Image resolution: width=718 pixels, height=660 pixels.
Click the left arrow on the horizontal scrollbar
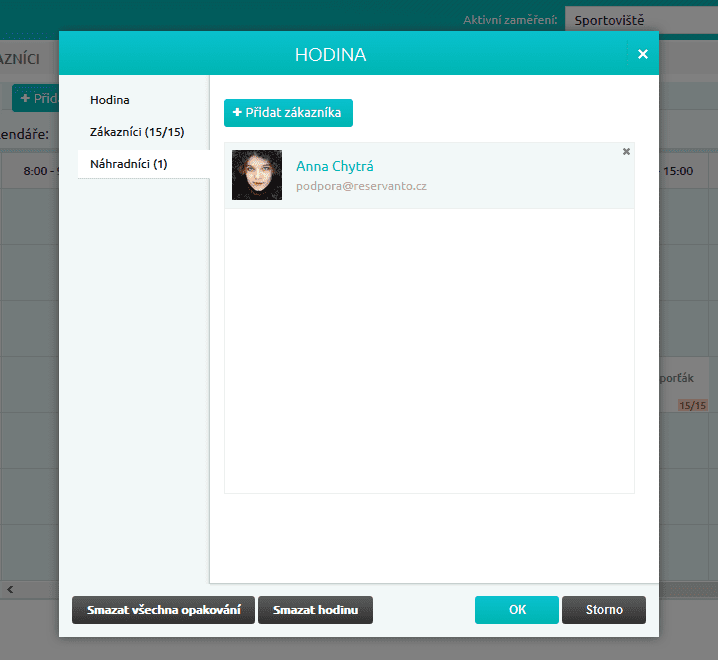10,589
